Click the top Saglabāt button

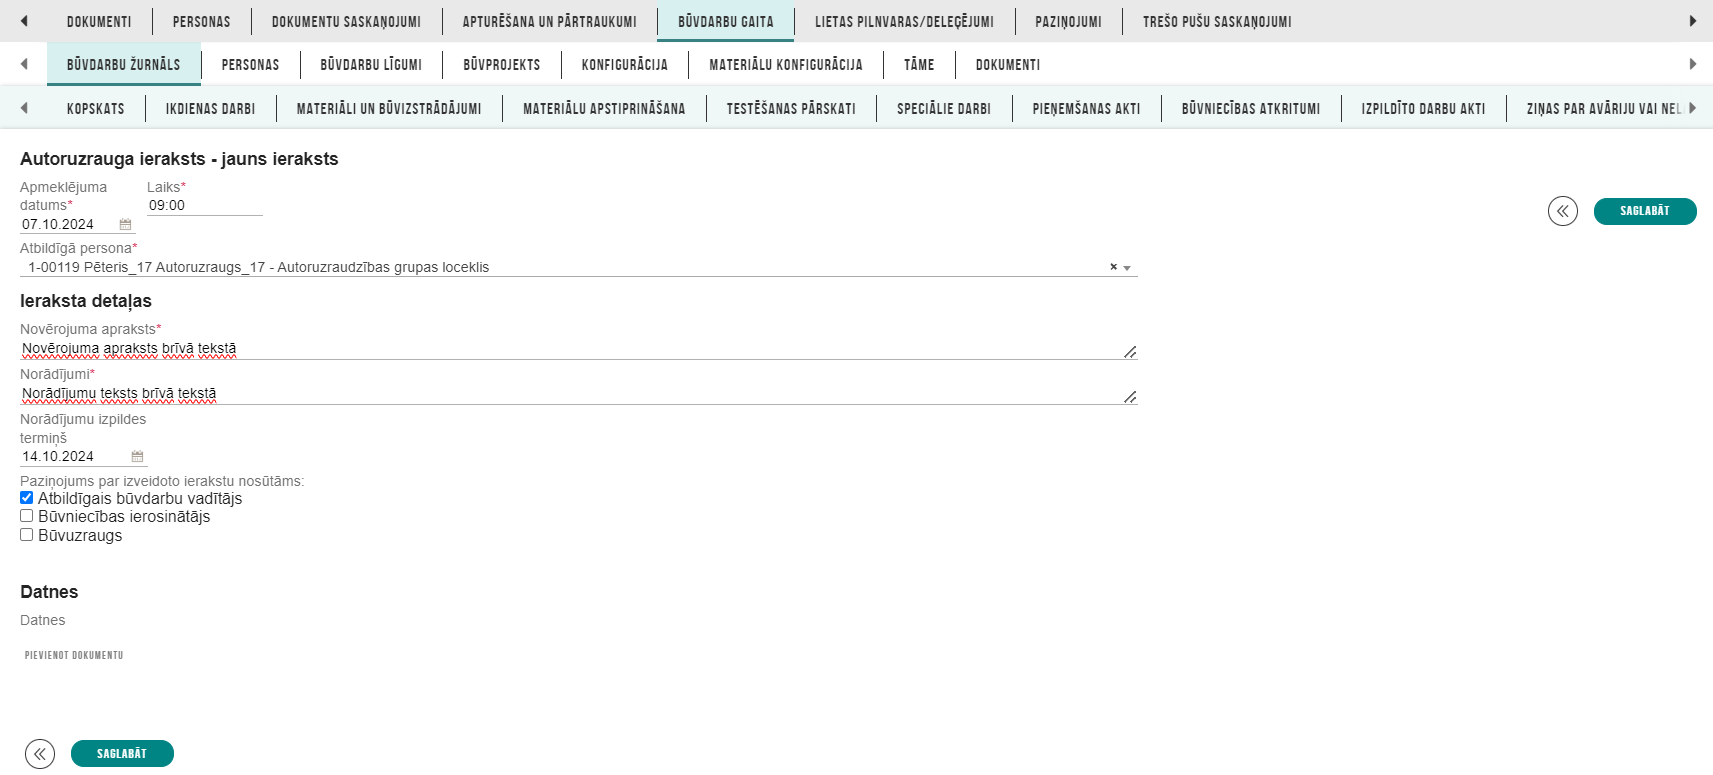coord(1645,211)
